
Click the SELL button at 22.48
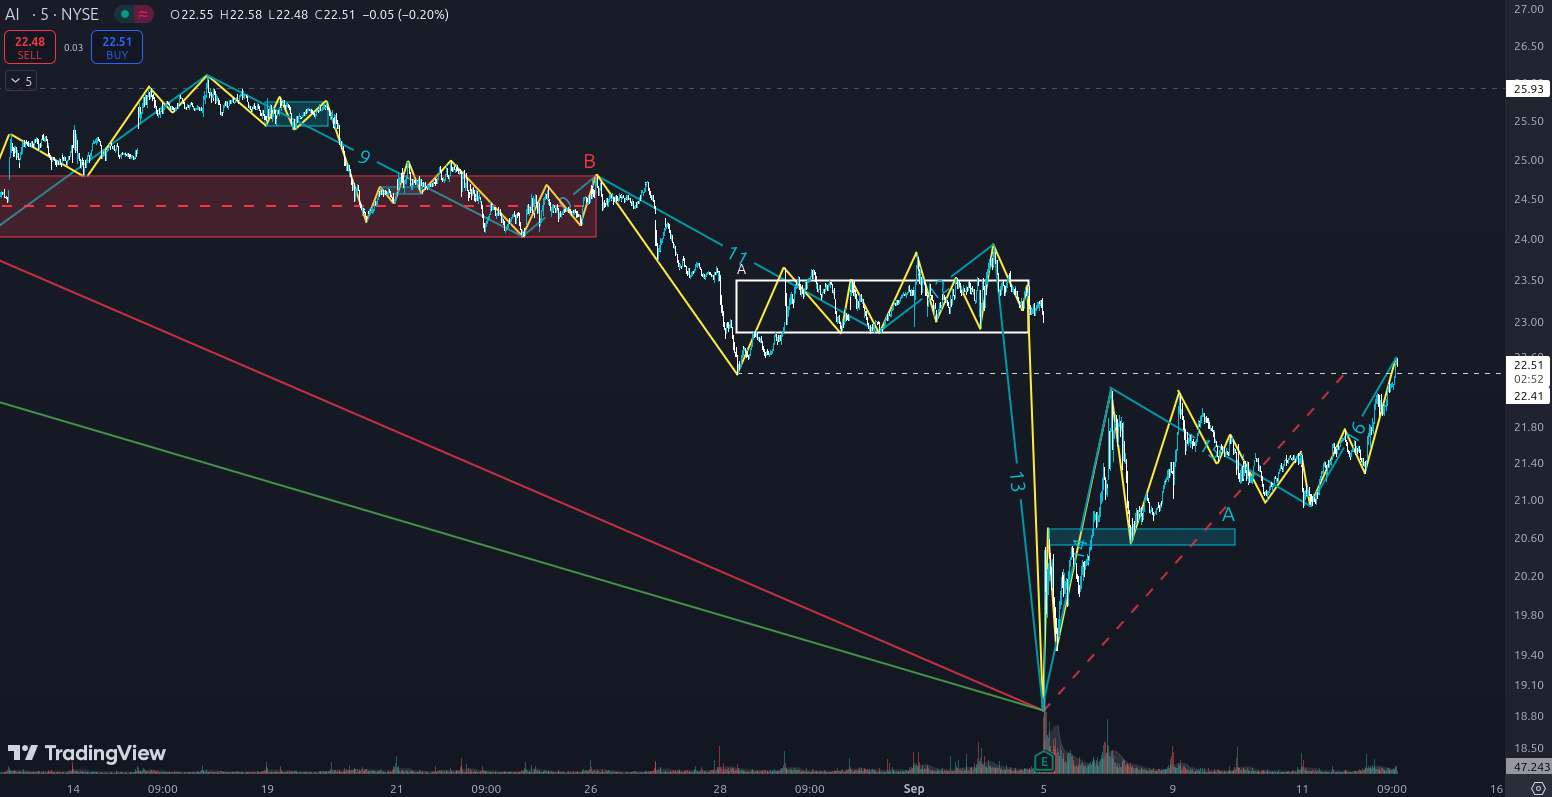tap(29, 47)
